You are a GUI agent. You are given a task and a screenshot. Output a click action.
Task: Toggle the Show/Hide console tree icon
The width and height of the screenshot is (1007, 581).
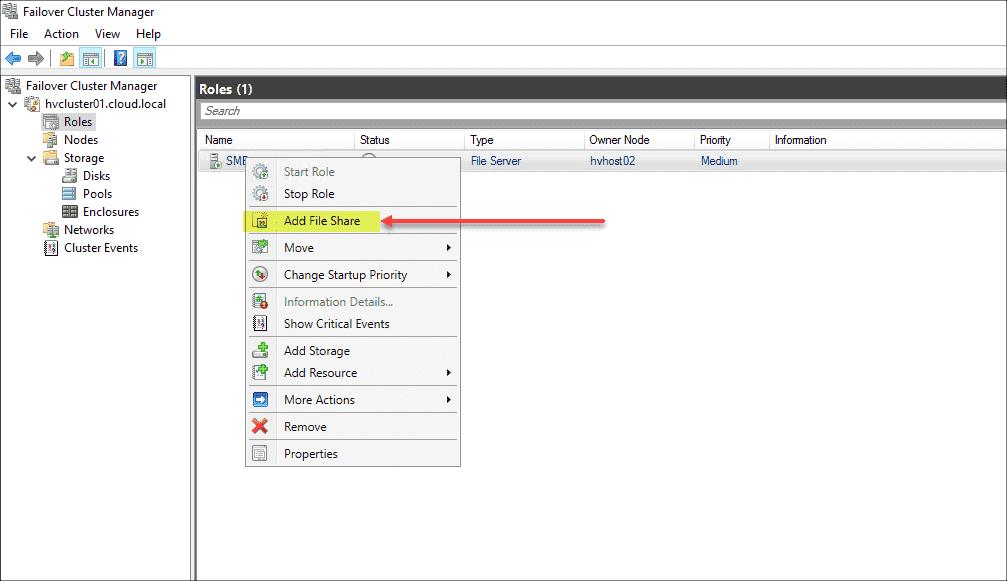tap(90, 57)
